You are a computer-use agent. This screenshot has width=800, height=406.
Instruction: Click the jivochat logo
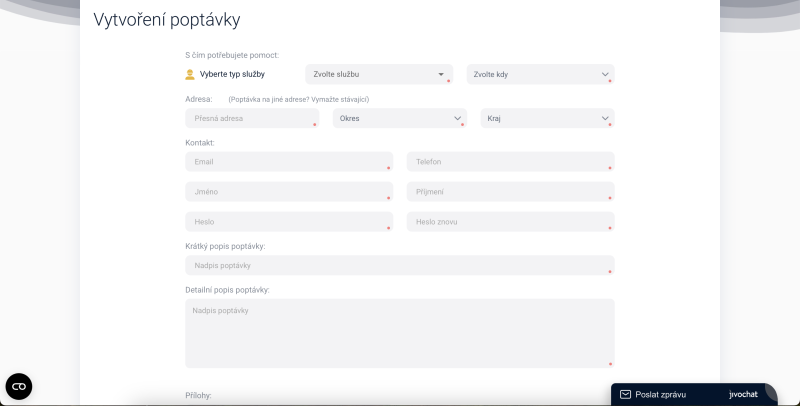[743, 394]
